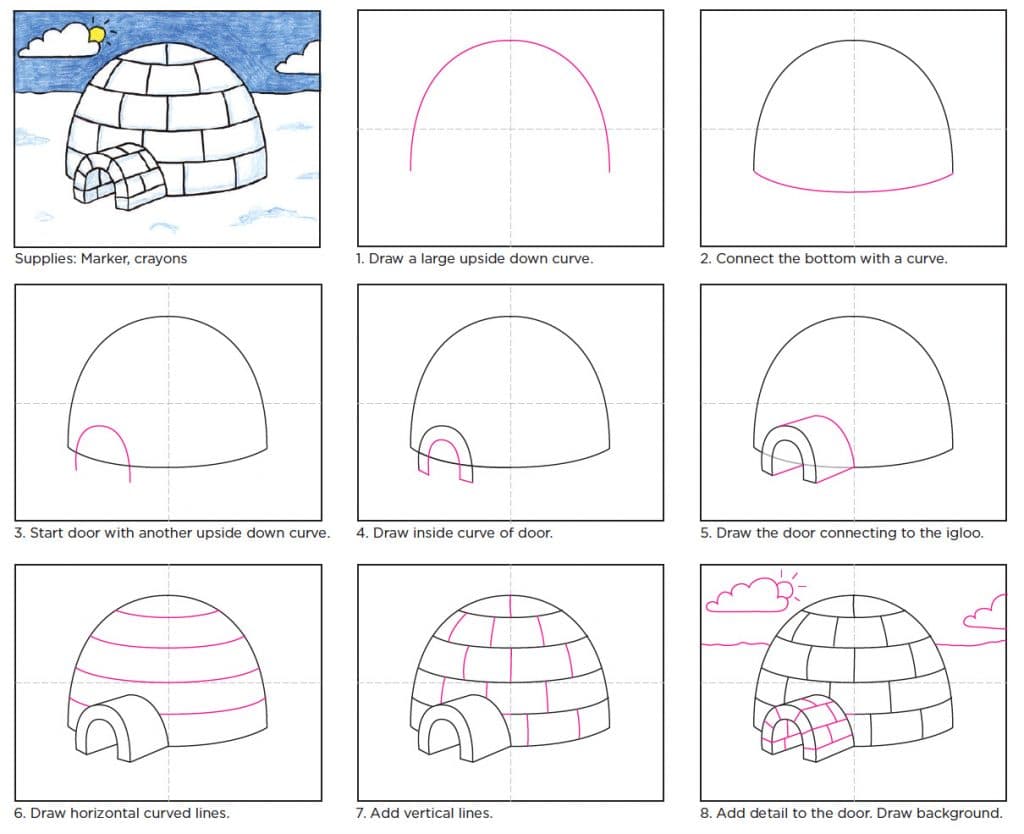Click caption '1. Draw a large upside down curve.'
The width and height of the screenshot is (1024, 834).
(x=475, y=259)
